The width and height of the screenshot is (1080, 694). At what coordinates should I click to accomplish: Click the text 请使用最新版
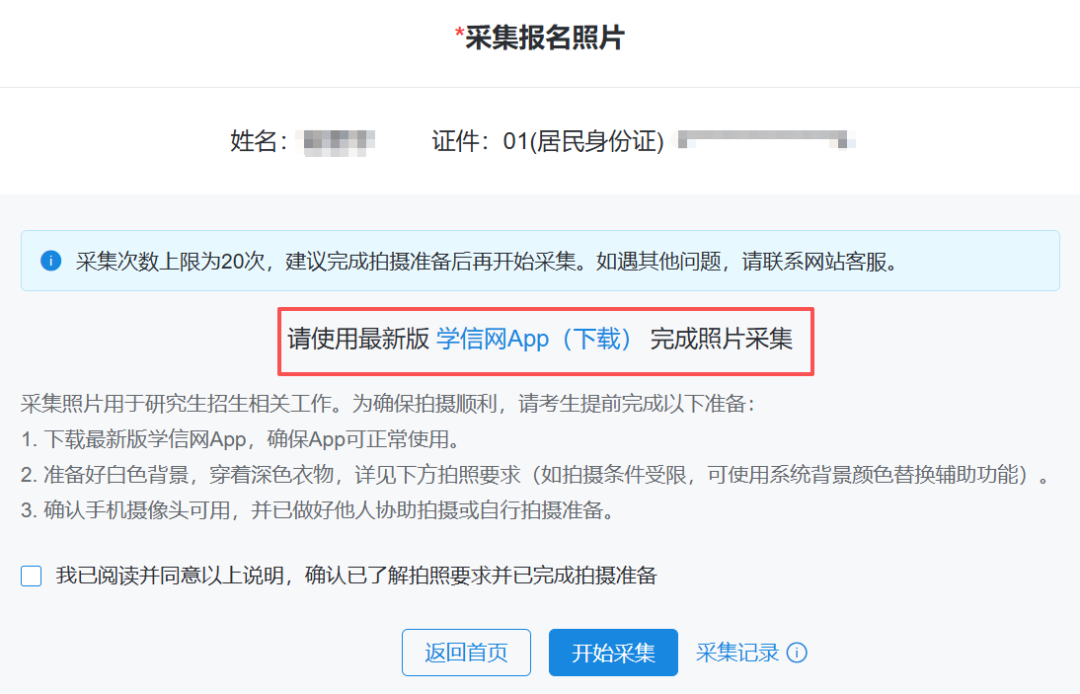pyautogui.click(x=358, y=339)
